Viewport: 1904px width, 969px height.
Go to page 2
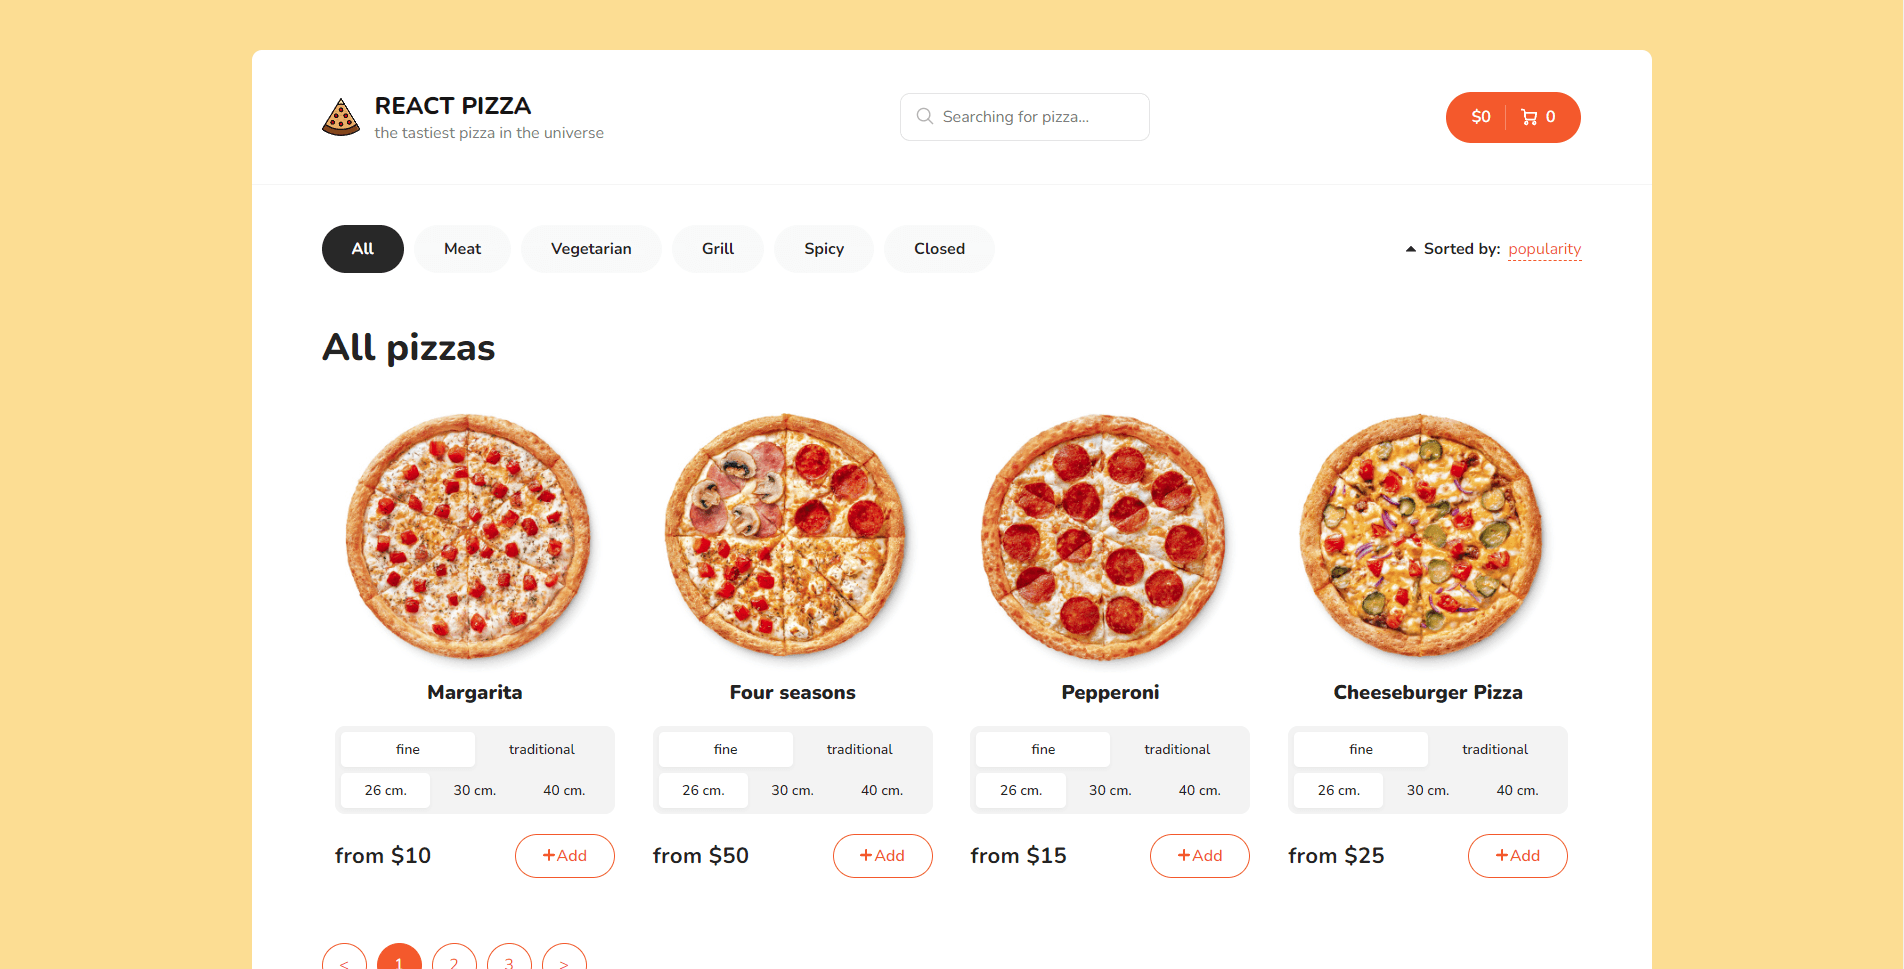(454, 959)
